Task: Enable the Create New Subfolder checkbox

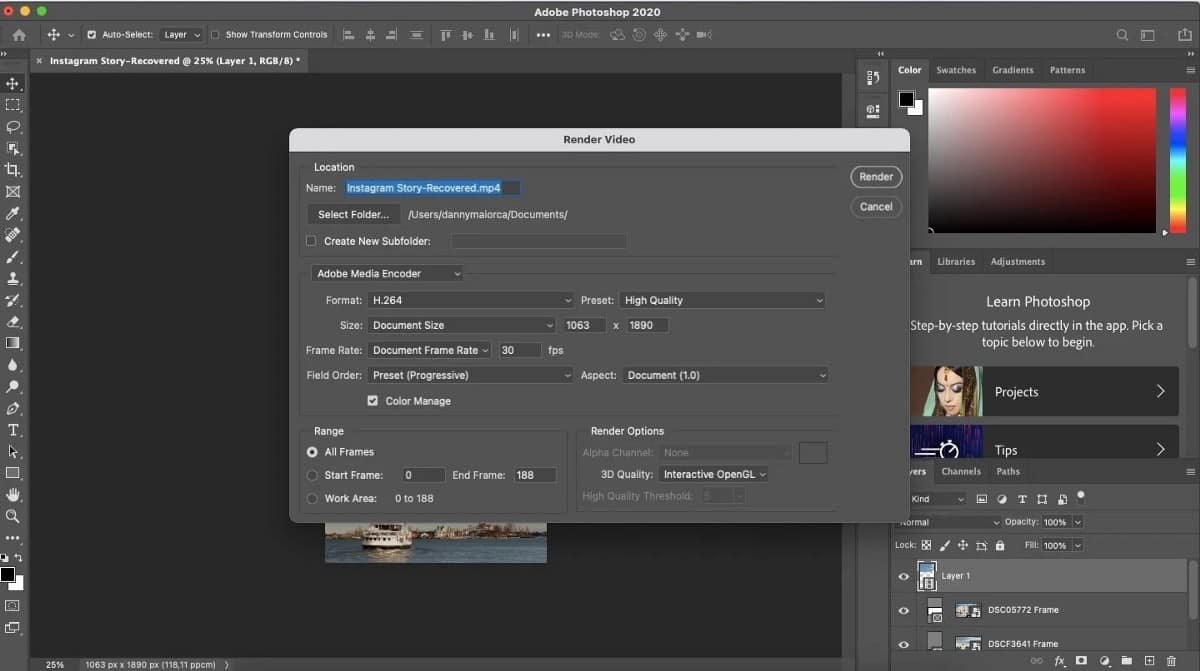Action: pos(313,241)
